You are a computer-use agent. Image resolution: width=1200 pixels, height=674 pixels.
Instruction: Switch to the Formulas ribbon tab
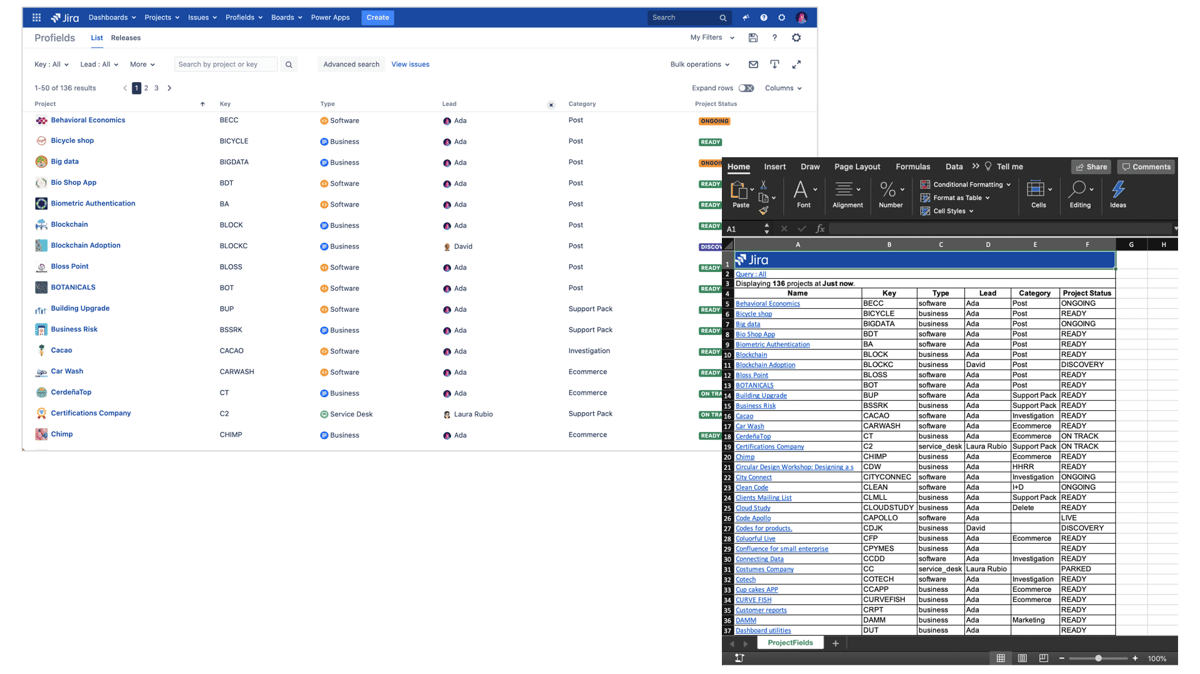[913, 166]
